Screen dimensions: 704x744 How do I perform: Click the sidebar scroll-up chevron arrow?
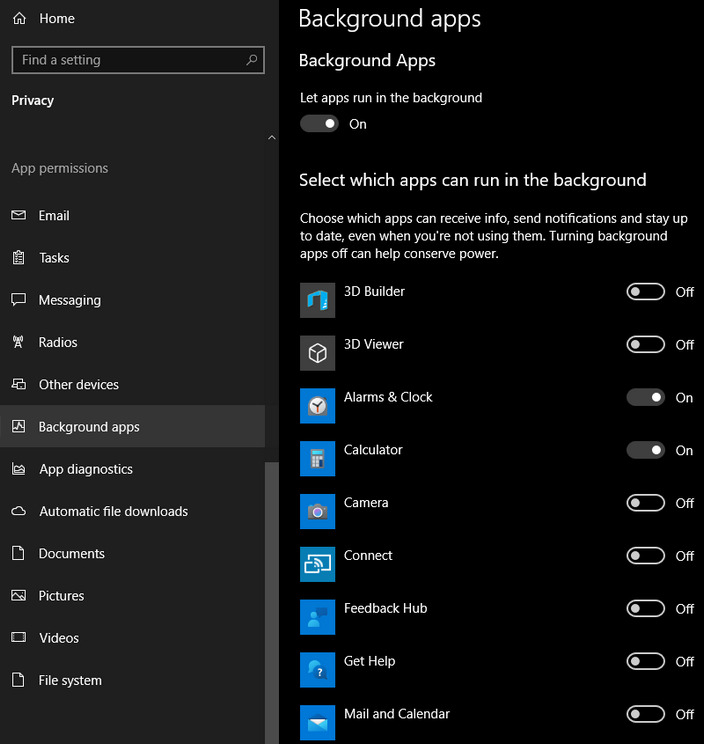pyautogui.click(x=272, y=138)
